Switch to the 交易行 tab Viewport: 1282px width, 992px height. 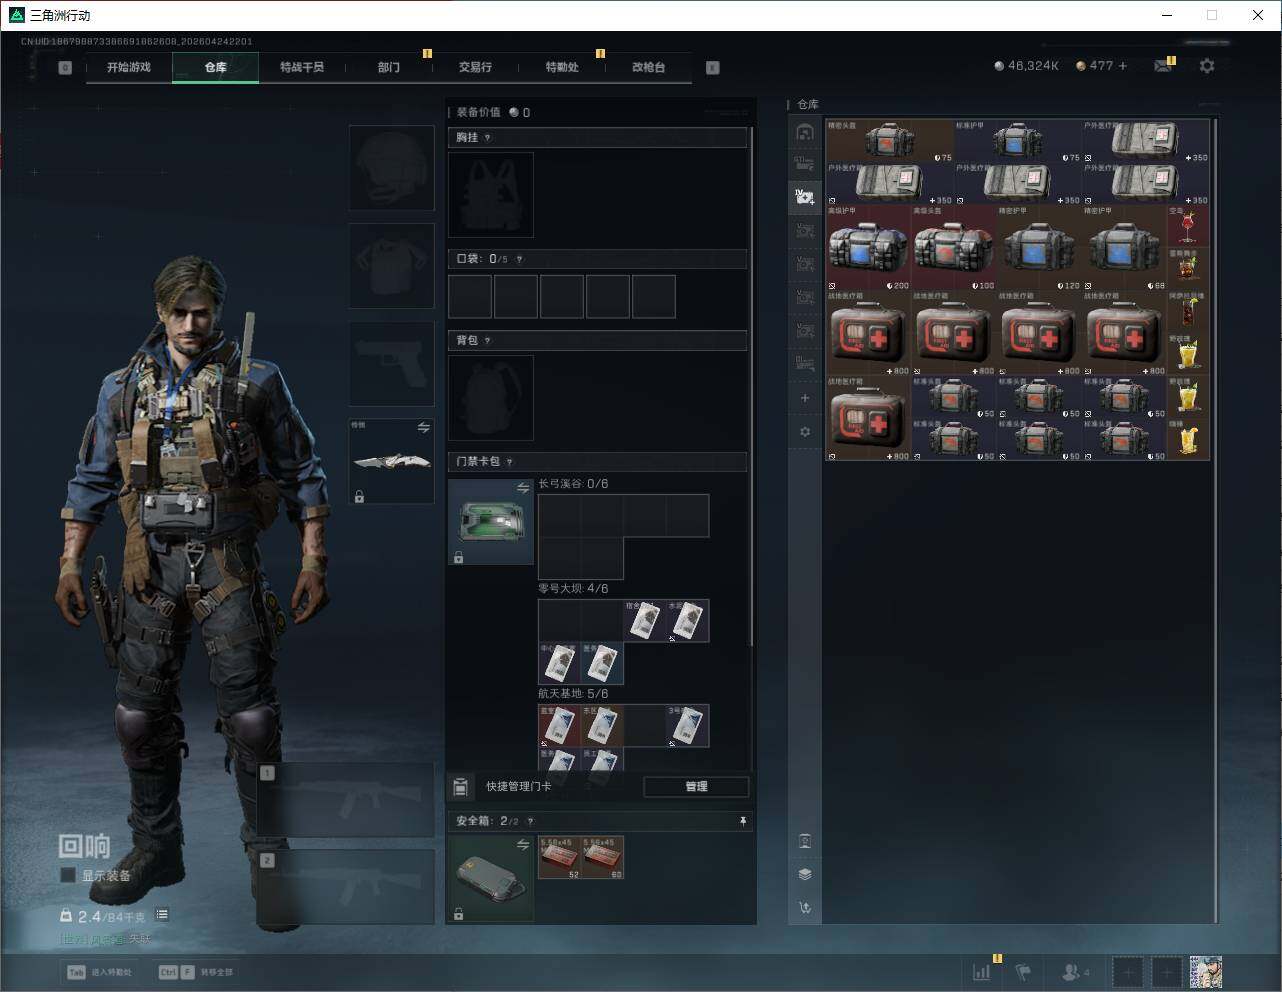[475, 67]
